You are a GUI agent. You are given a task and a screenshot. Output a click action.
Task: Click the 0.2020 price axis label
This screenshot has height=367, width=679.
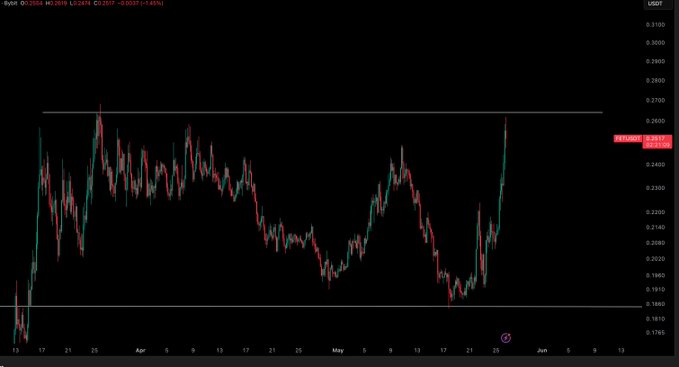point(655,259)
